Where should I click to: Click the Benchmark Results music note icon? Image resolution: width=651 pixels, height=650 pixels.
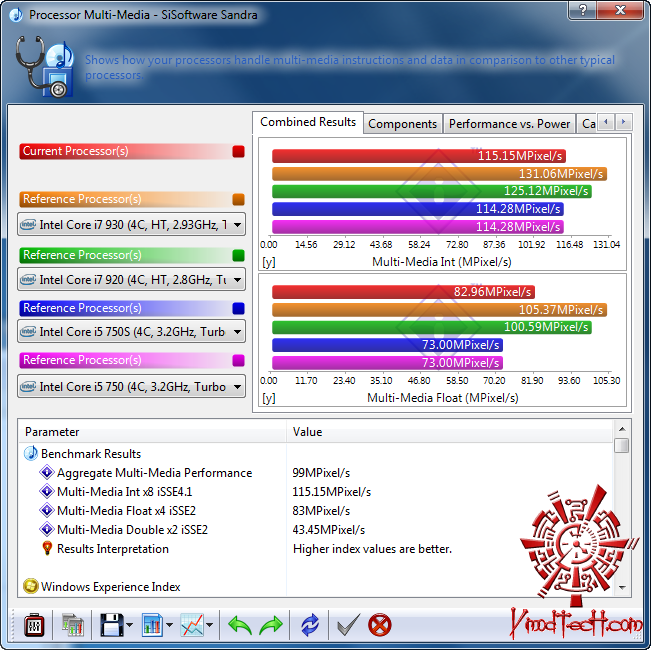31,454
